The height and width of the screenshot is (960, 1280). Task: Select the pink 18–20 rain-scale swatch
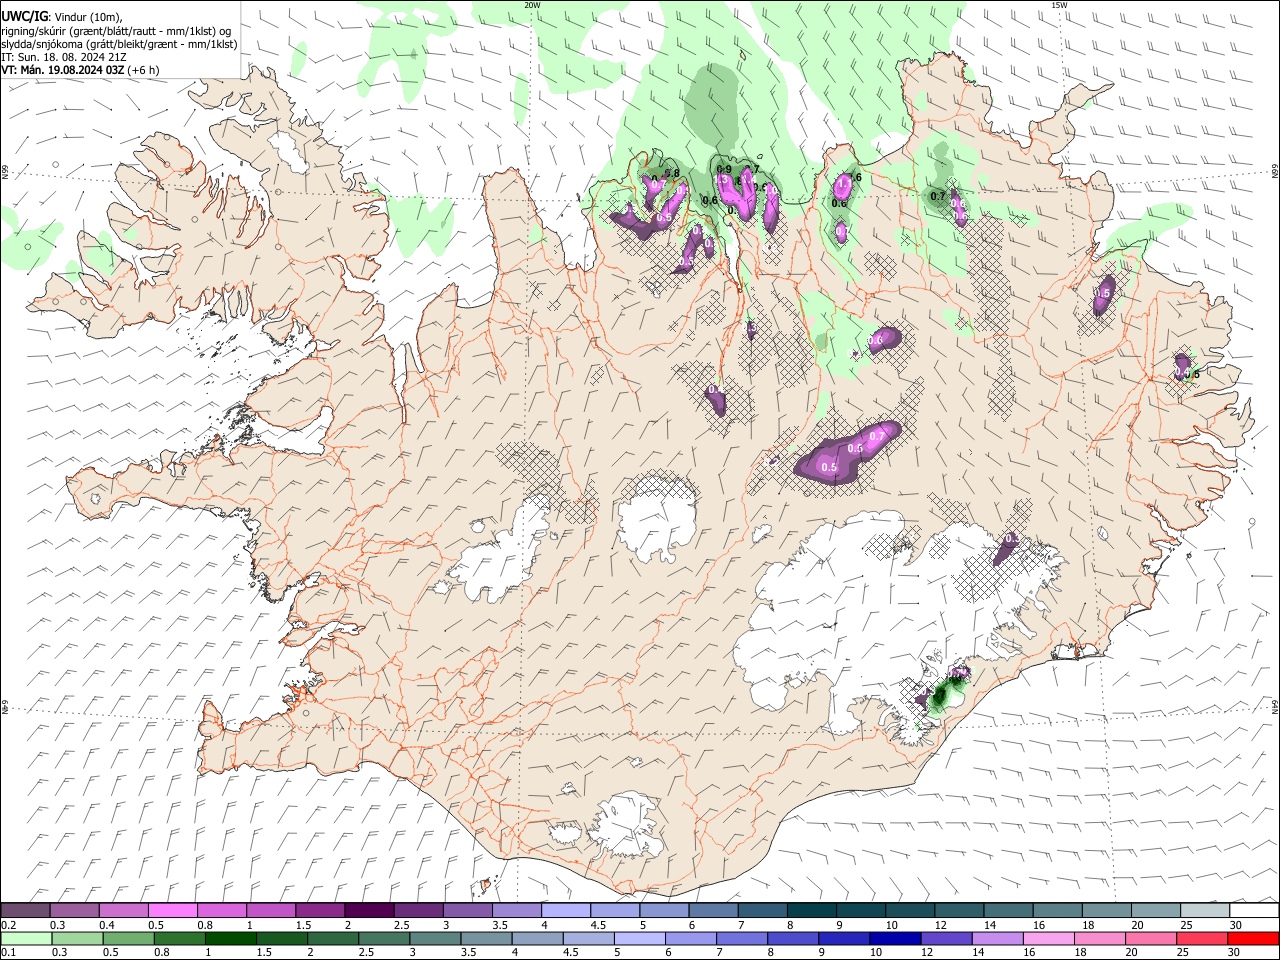[x=1100, y=939]
